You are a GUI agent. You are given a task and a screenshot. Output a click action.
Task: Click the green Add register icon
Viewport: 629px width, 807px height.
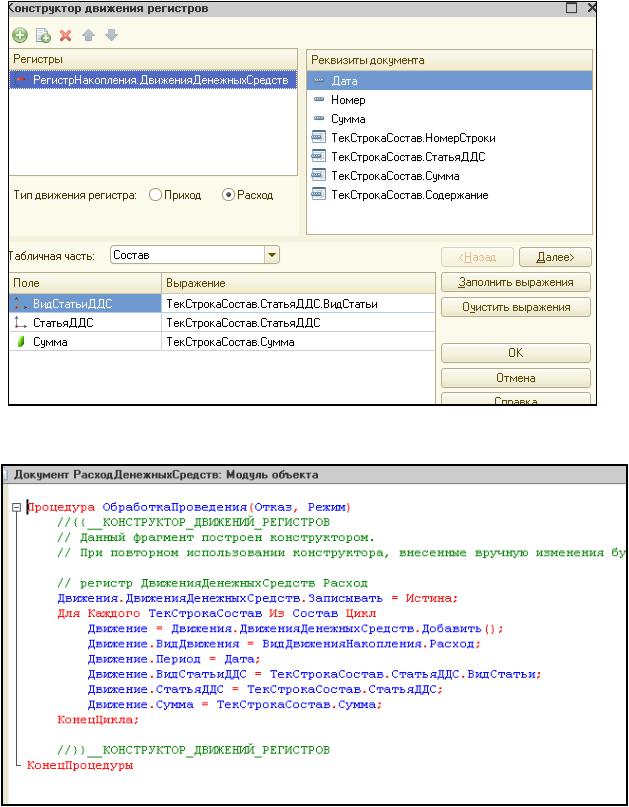pos(20,36)
